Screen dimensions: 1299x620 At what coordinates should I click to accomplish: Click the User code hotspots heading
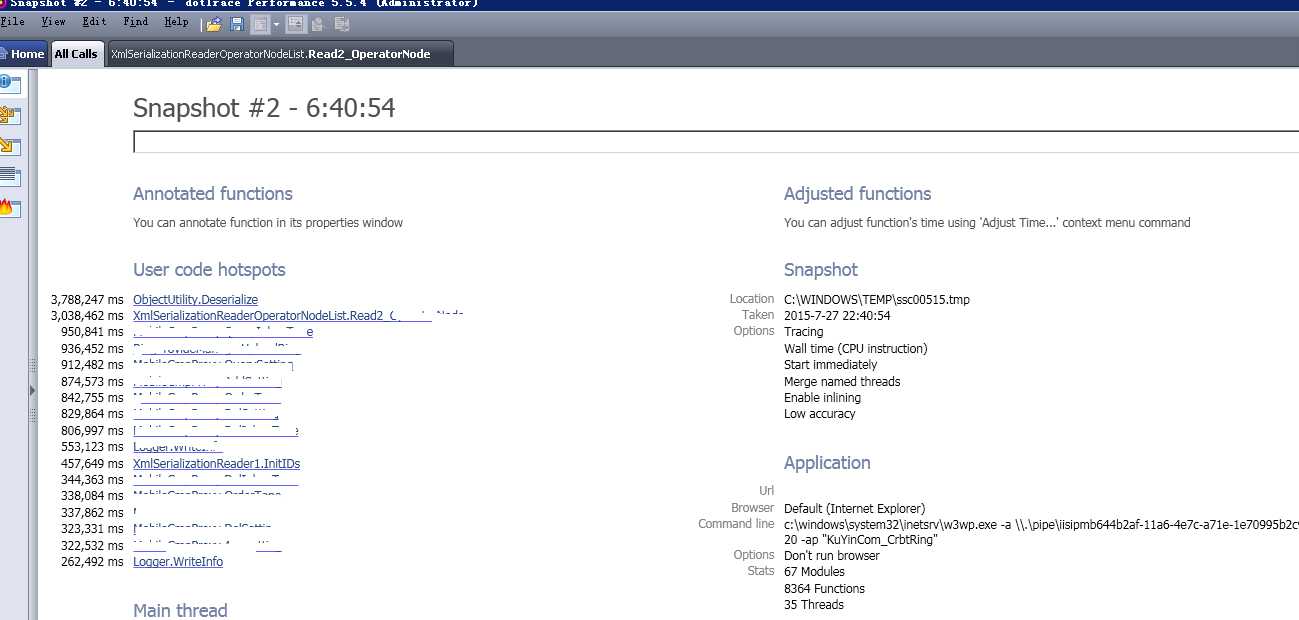point(209,270)
